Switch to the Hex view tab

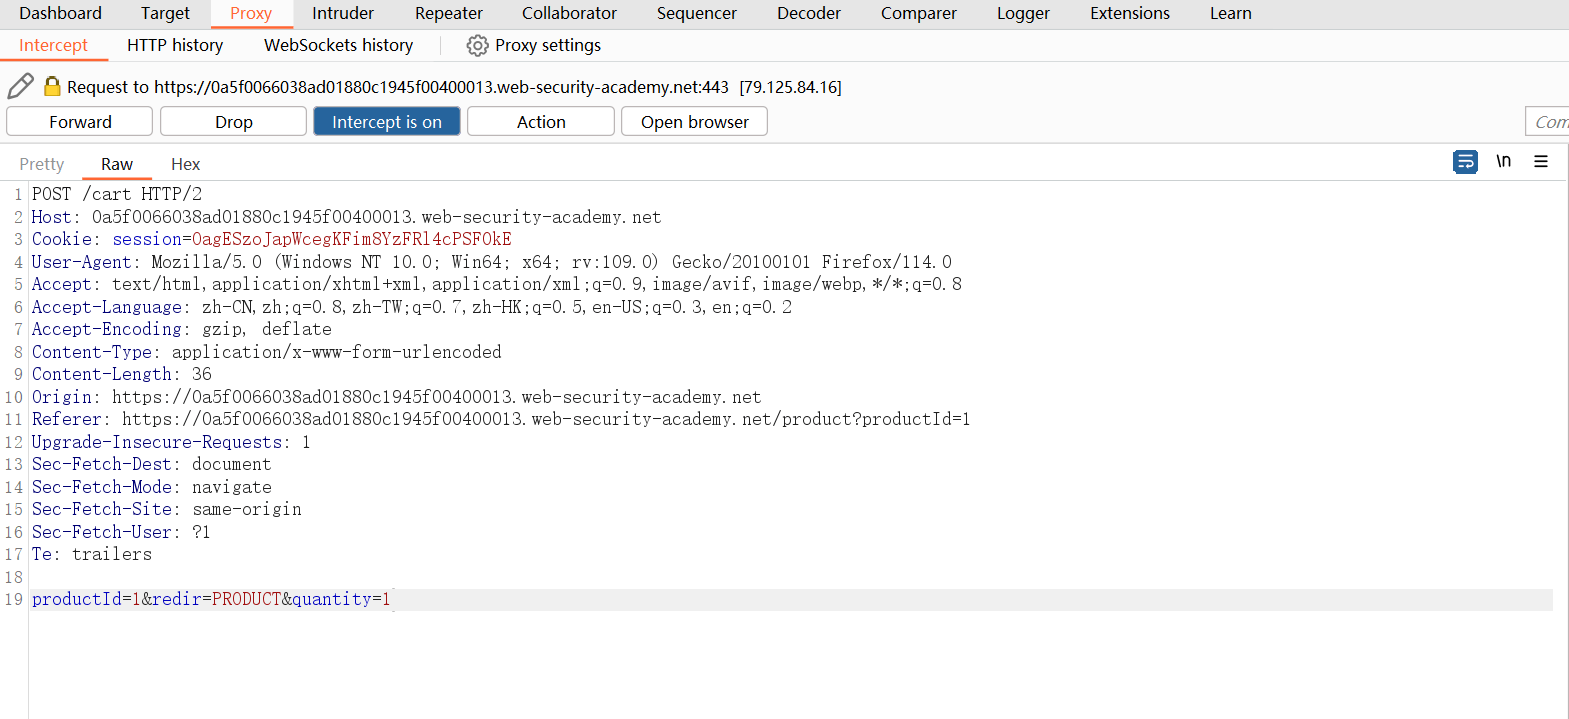click(x=185, y=165)
